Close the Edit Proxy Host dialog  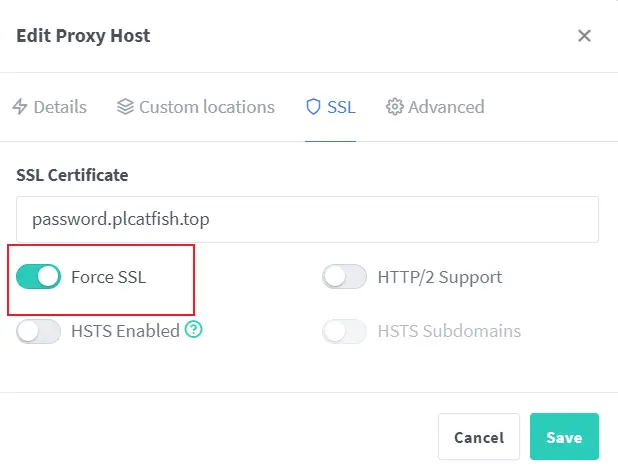click(x=584, y=36)
